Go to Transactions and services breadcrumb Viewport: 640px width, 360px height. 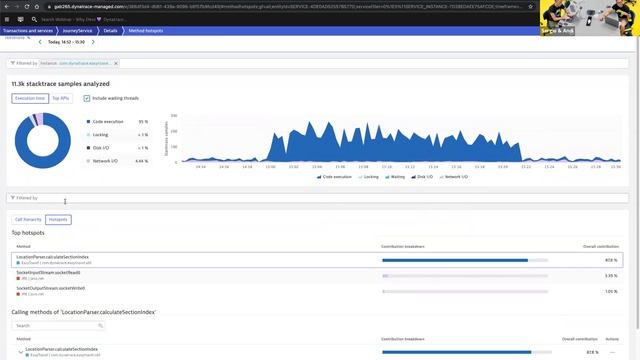(28, 31)
